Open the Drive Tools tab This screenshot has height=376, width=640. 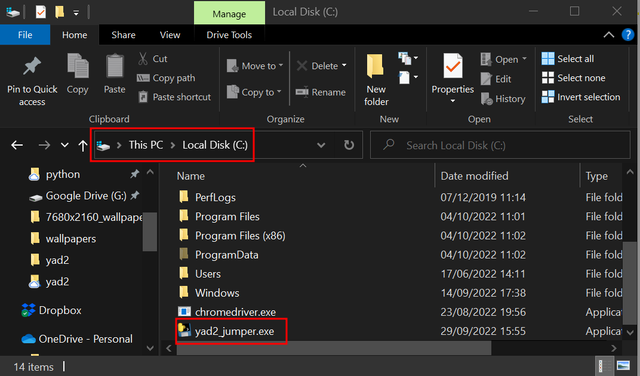[x=229, y=35]
